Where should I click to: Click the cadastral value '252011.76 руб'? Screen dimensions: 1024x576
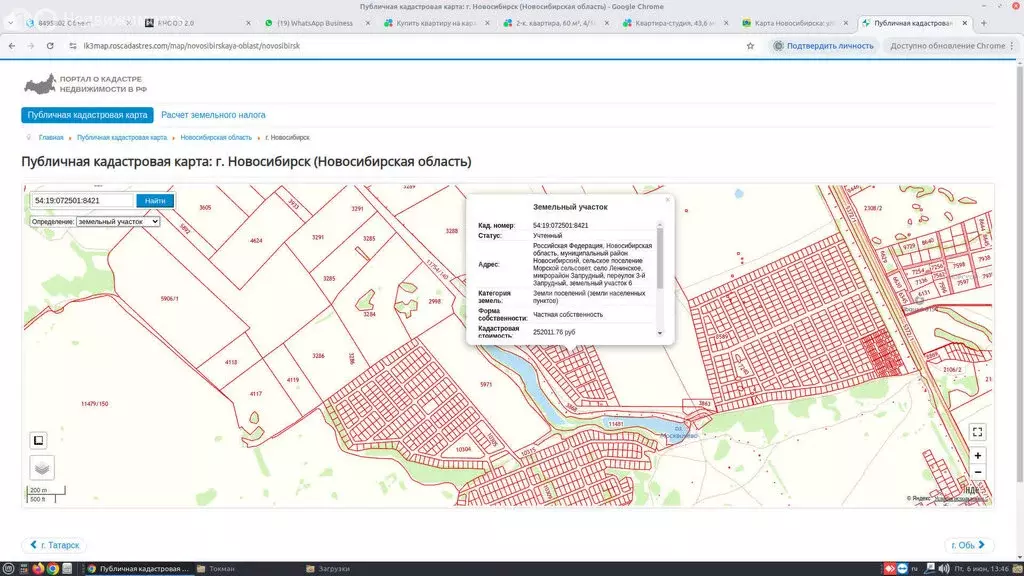tap(554, 332)
